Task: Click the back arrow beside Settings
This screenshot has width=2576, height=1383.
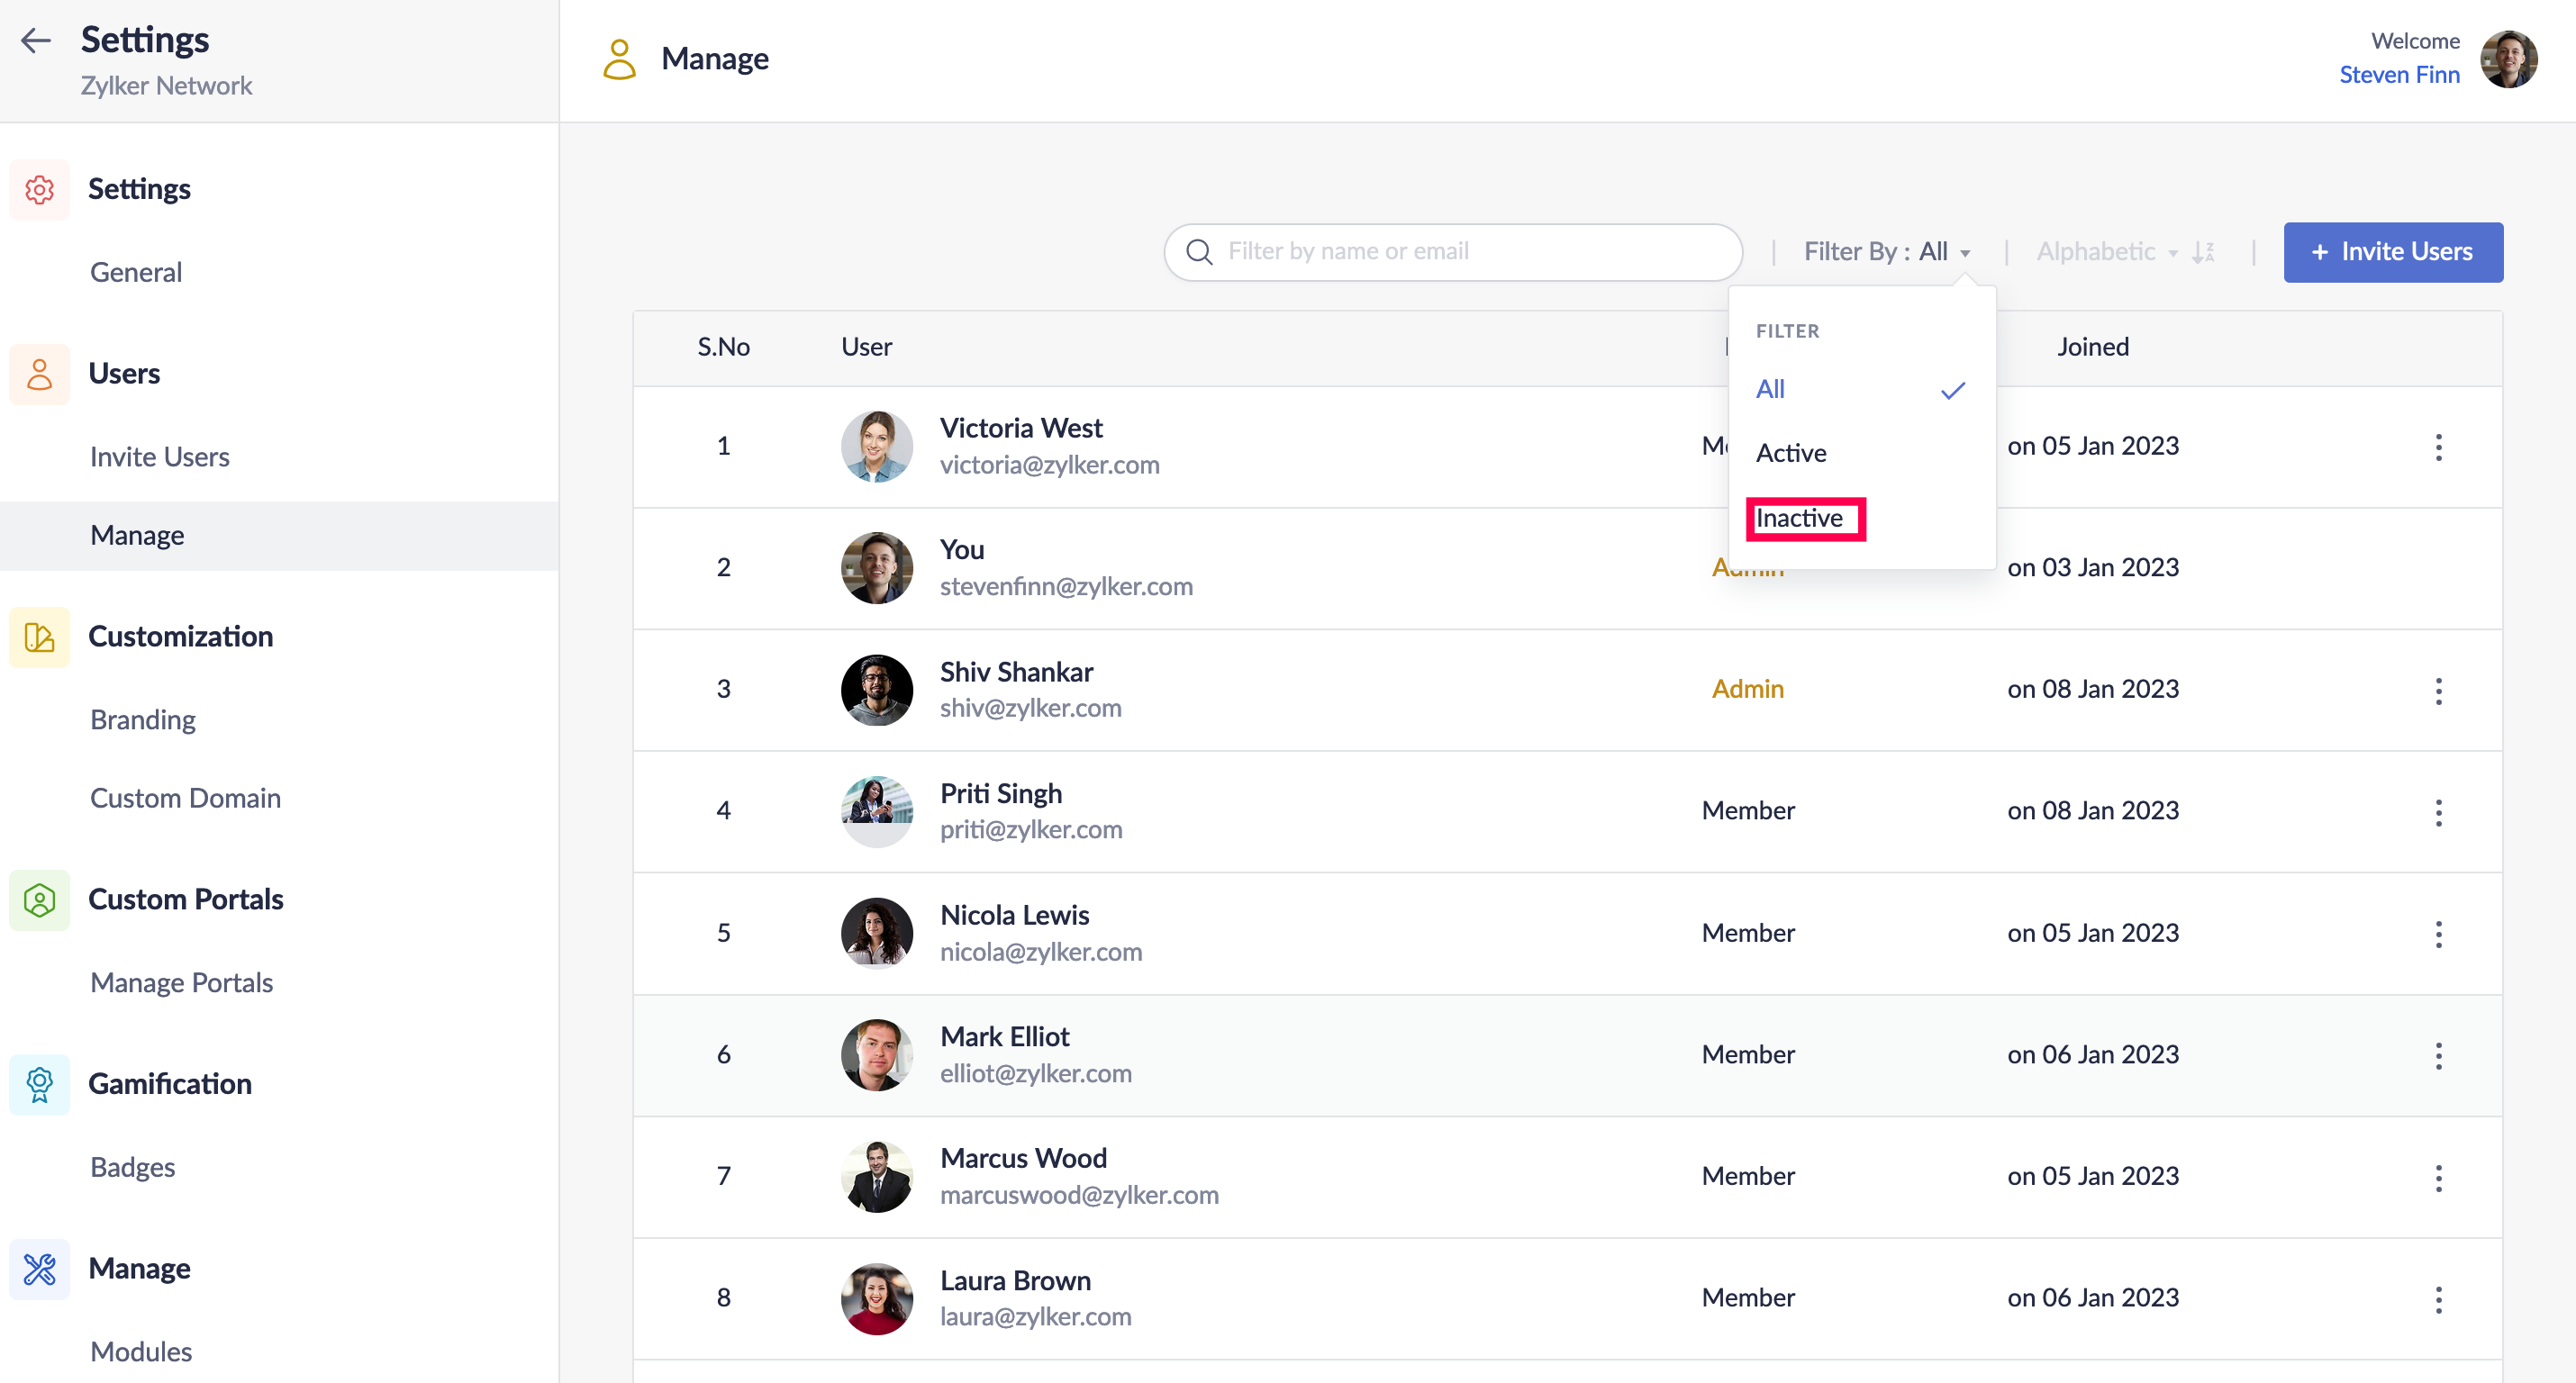Action: tap(36, 40)
